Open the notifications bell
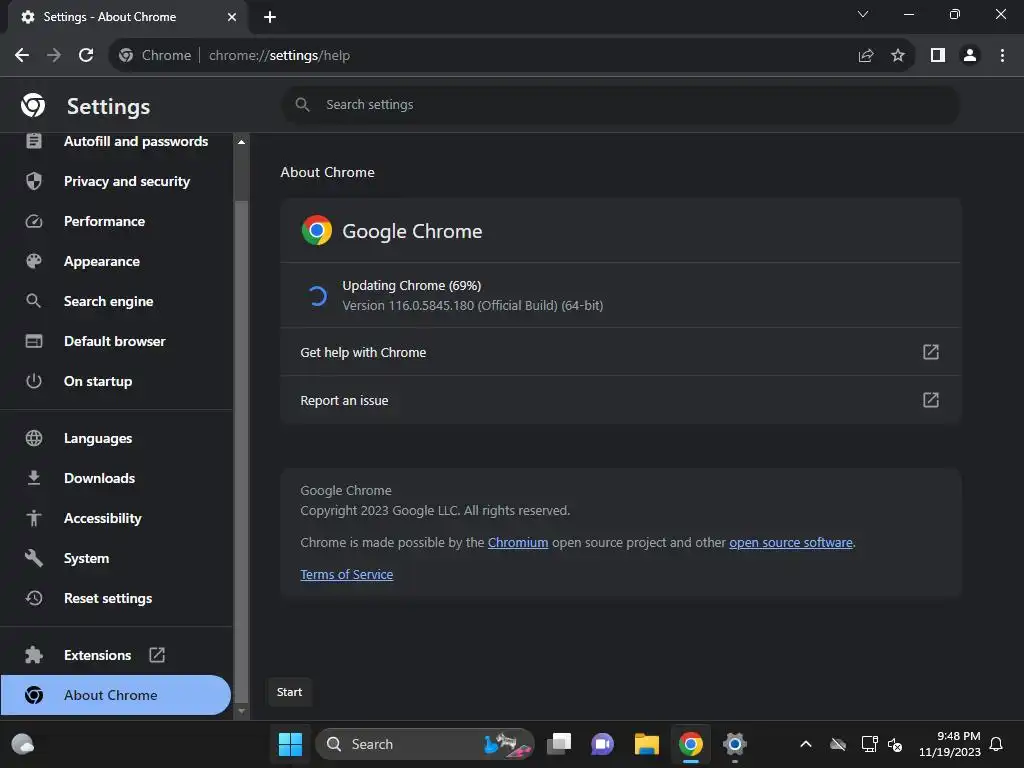The image size is (1024, 768). tap(996, 744)
